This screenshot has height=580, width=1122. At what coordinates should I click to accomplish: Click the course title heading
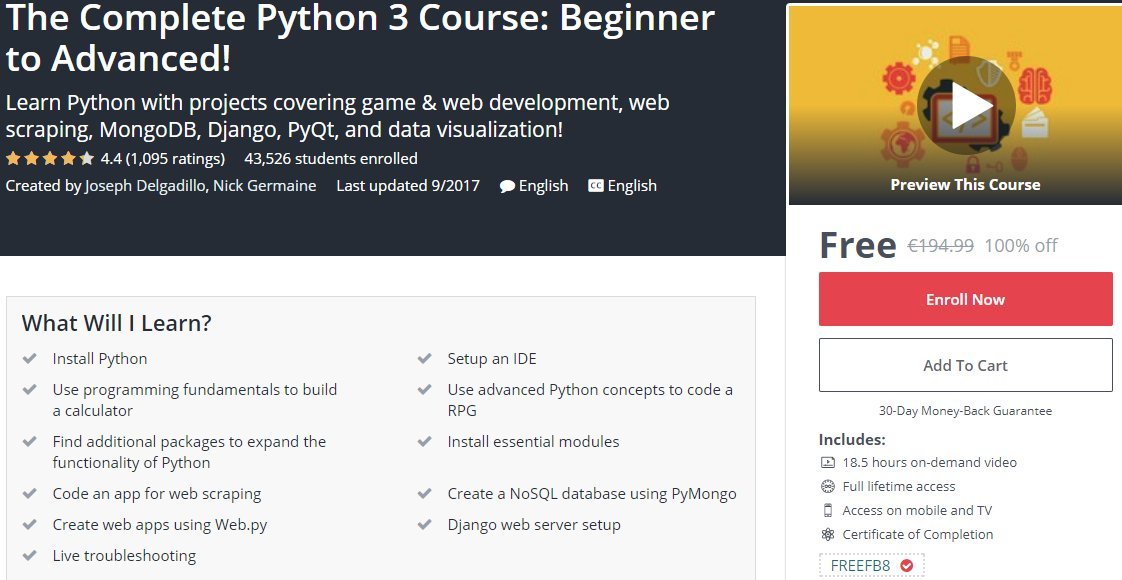[360, 37]
